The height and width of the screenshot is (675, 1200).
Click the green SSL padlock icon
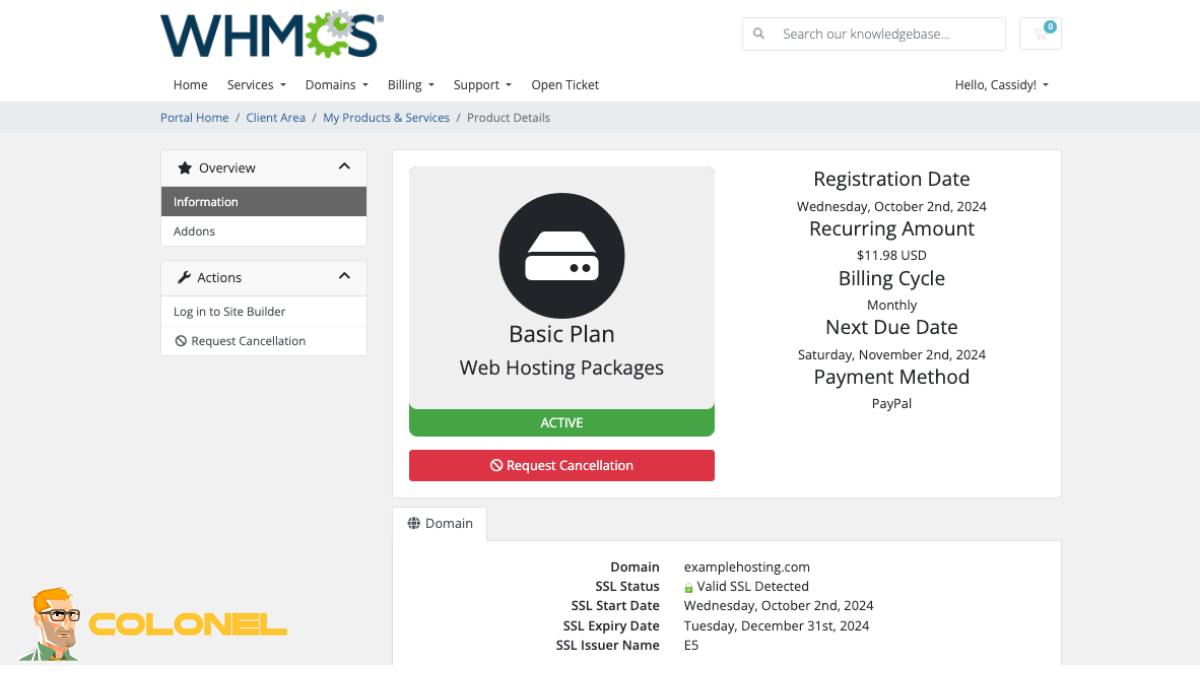click(x=688, y=586)
